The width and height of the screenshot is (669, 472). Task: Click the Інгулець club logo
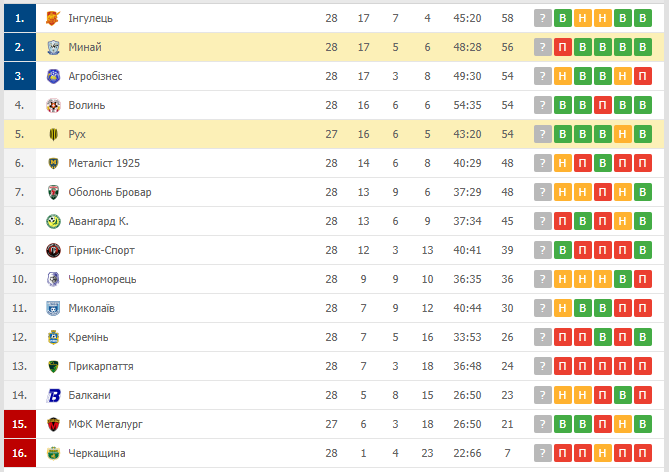click(53, 18)
